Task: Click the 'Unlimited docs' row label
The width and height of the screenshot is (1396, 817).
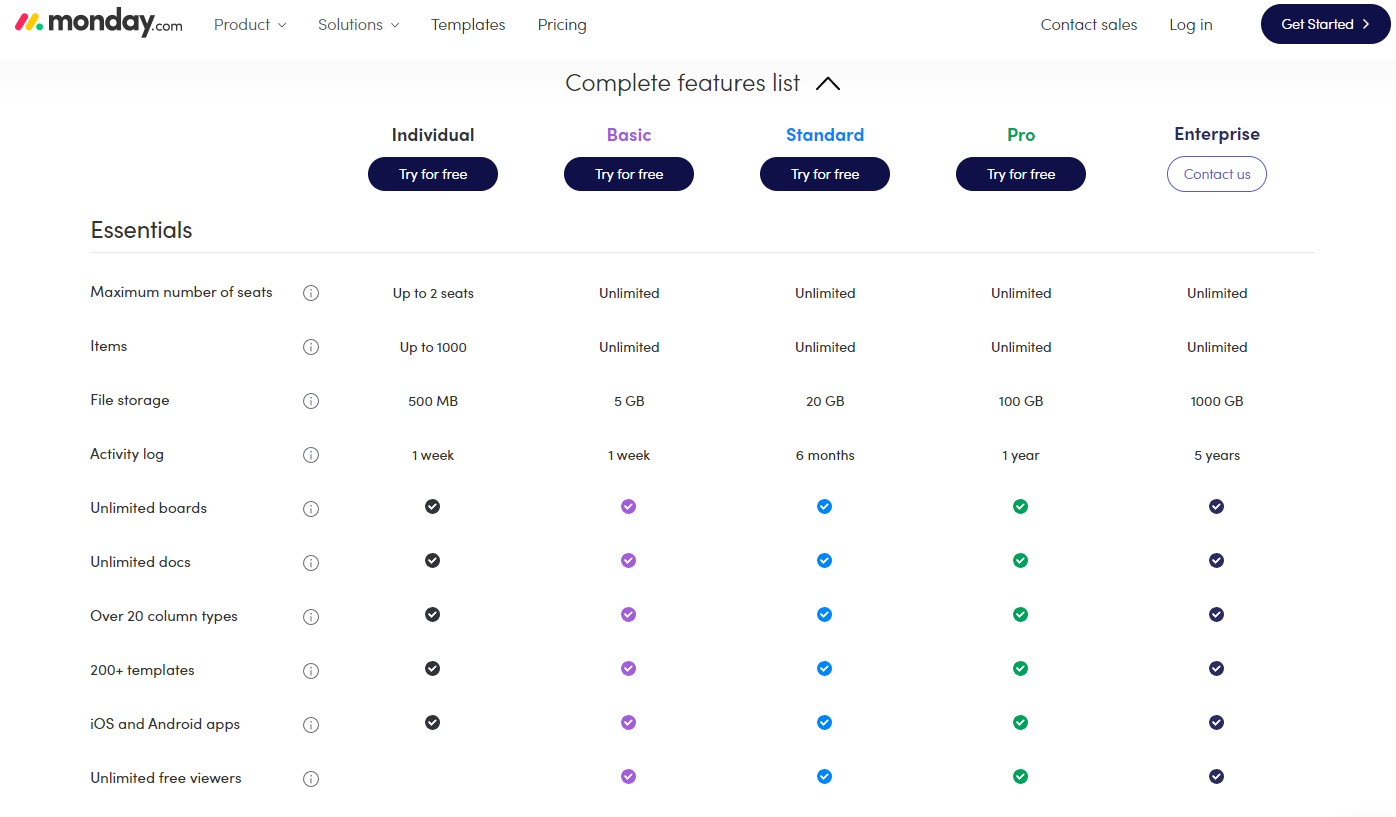Action: pyautogui.click(x=140, y=562)
